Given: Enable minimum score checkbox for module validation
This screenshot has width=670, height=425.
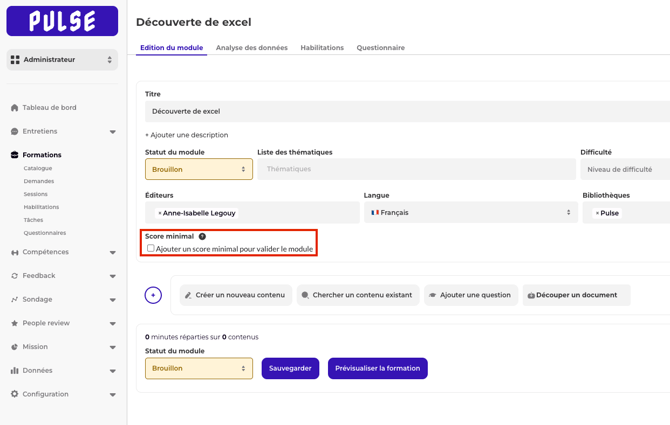Looking at the screenshot, I should pos(151,249).
